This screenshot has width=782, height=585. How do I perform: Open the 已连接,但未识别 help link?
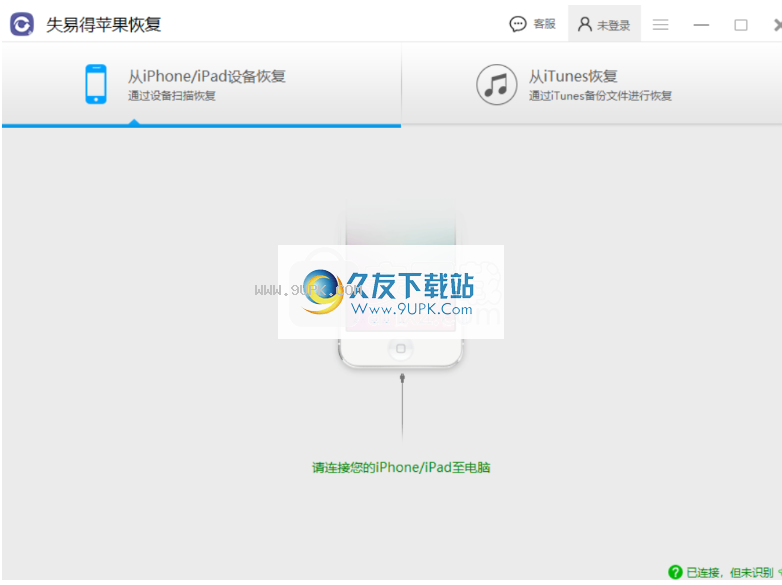730,573
